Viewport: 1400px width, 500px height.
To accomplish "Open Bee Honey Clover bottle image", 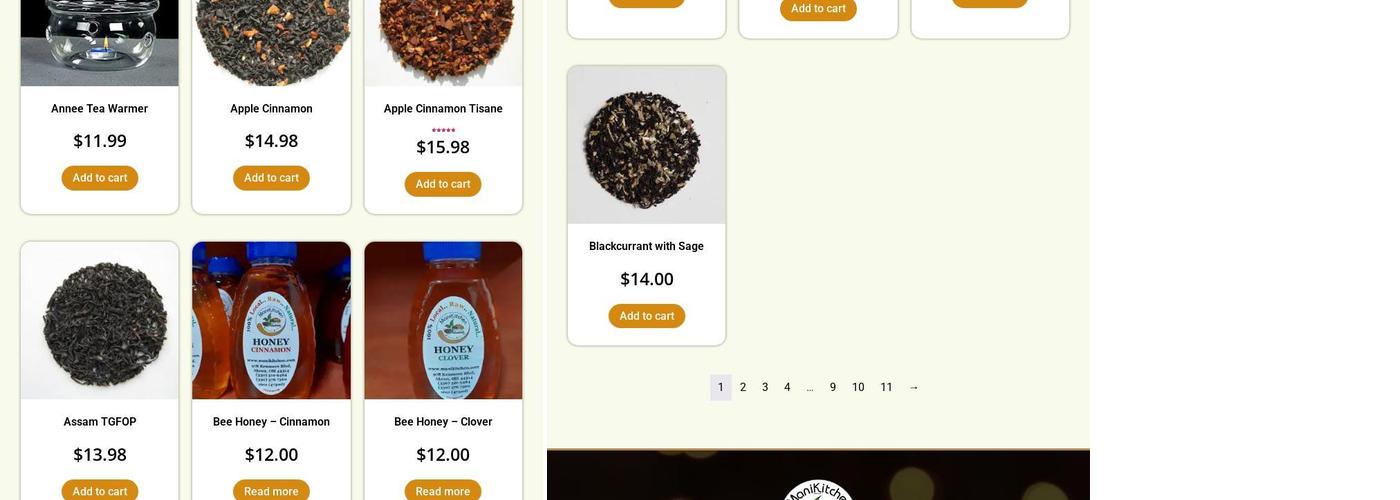I will (443, 321).
